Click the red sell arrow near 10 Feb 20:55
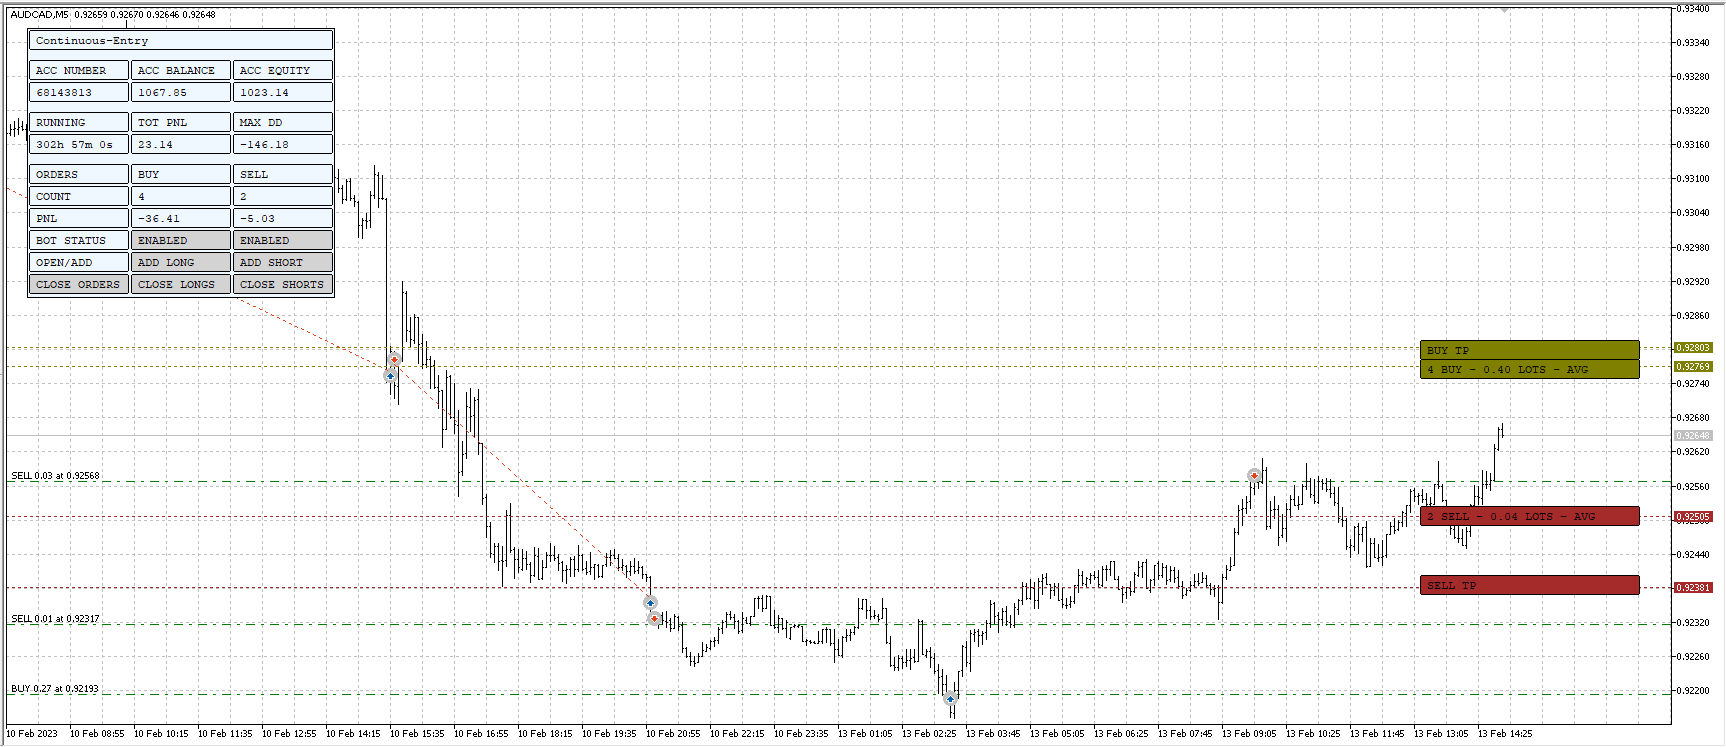The image size is (1726, 747). click(654, 619)
